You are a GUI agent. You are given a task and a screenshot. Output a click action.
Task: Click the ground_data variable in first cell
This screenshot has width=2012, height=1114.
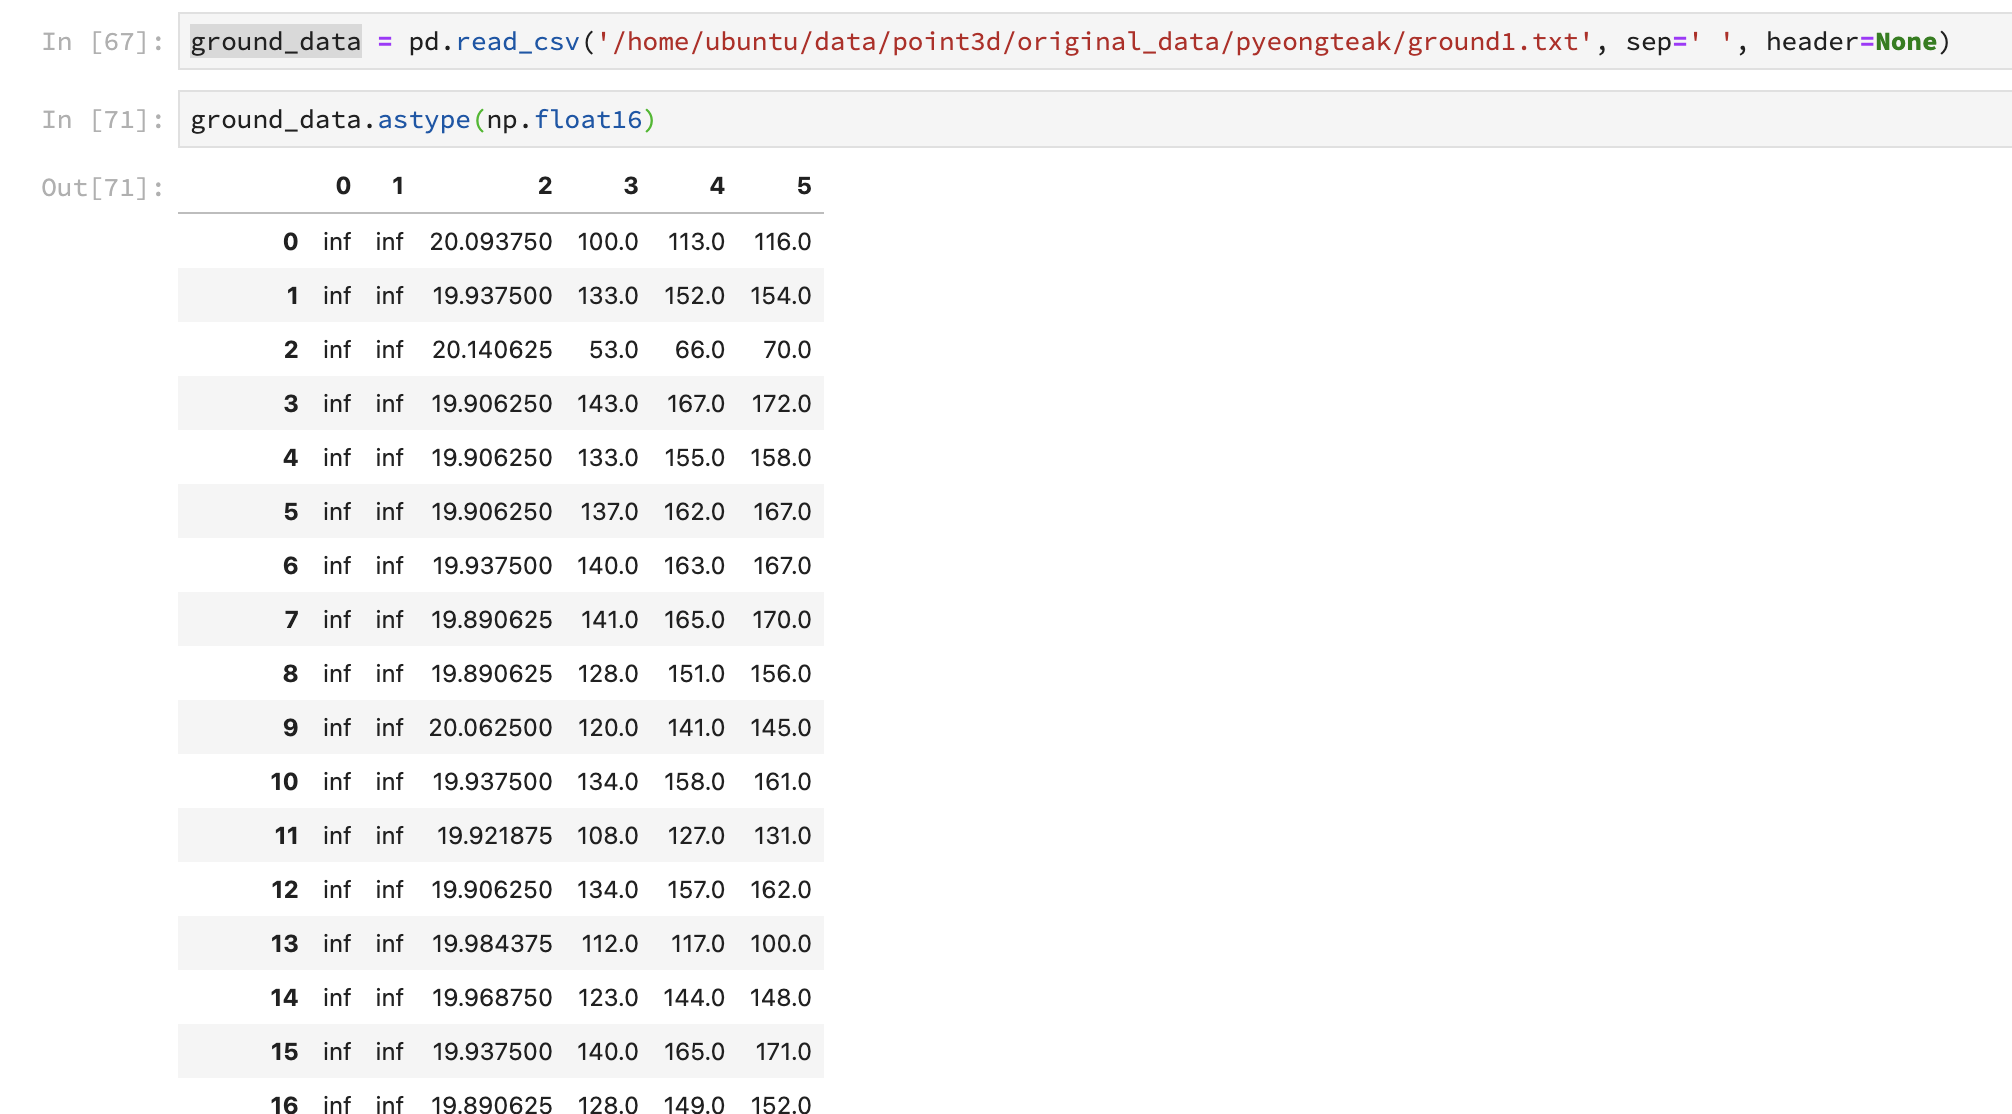(x=275, y=42)
